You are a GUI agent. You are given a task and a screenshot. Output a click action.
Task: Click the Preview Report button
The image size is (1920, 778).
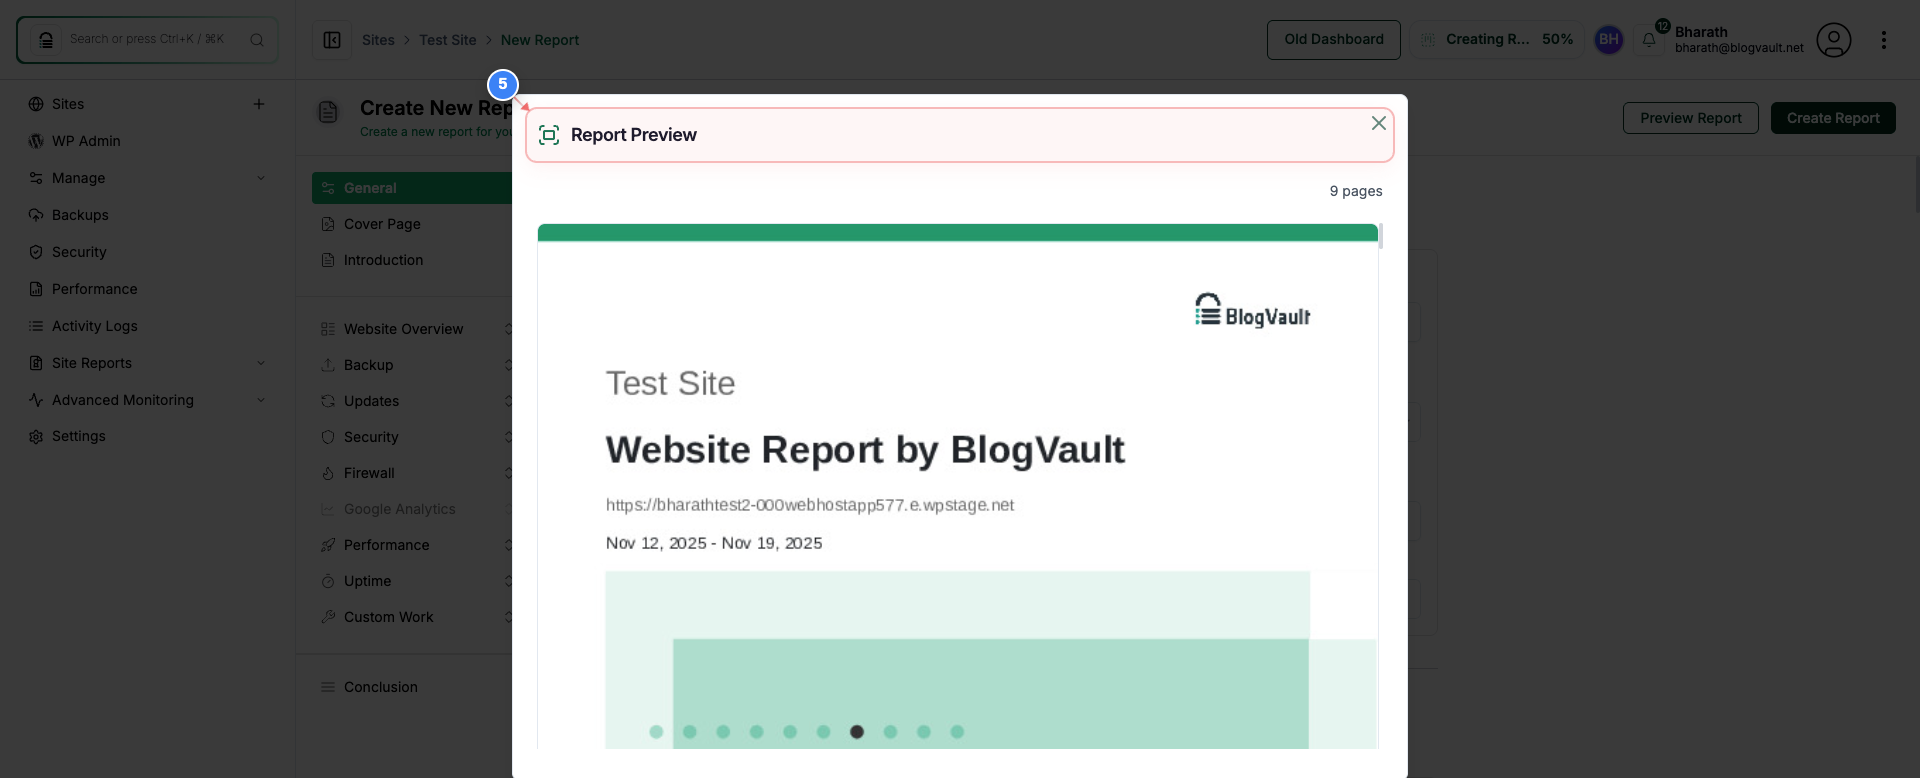point(1690,118)
